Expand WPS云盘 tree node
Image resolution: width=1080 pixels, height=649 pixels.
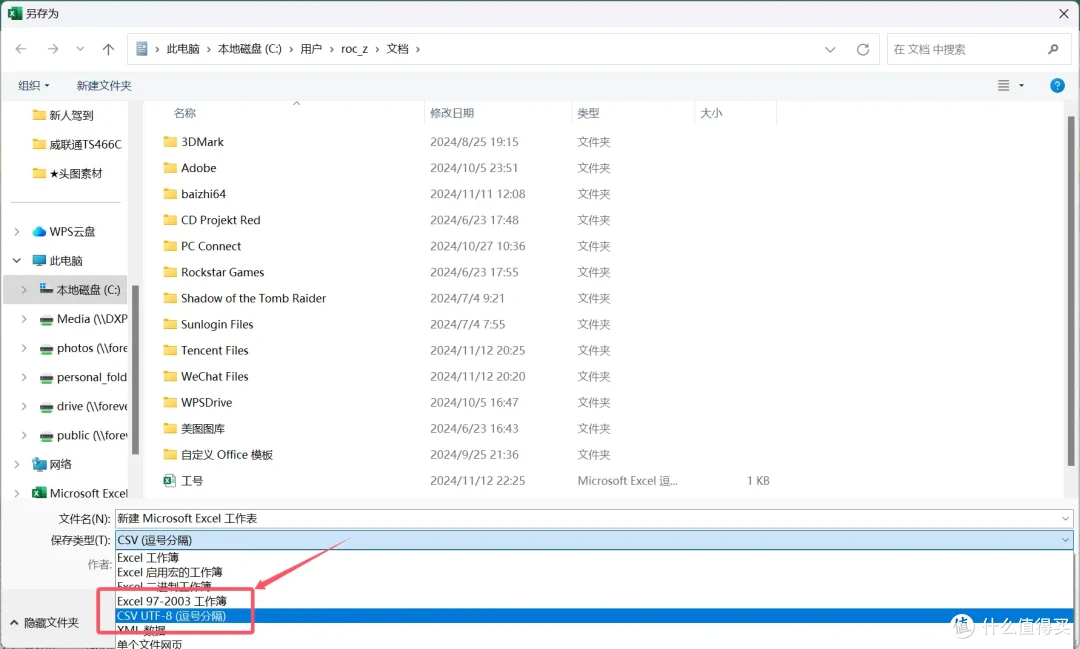(x=17, y=231)
